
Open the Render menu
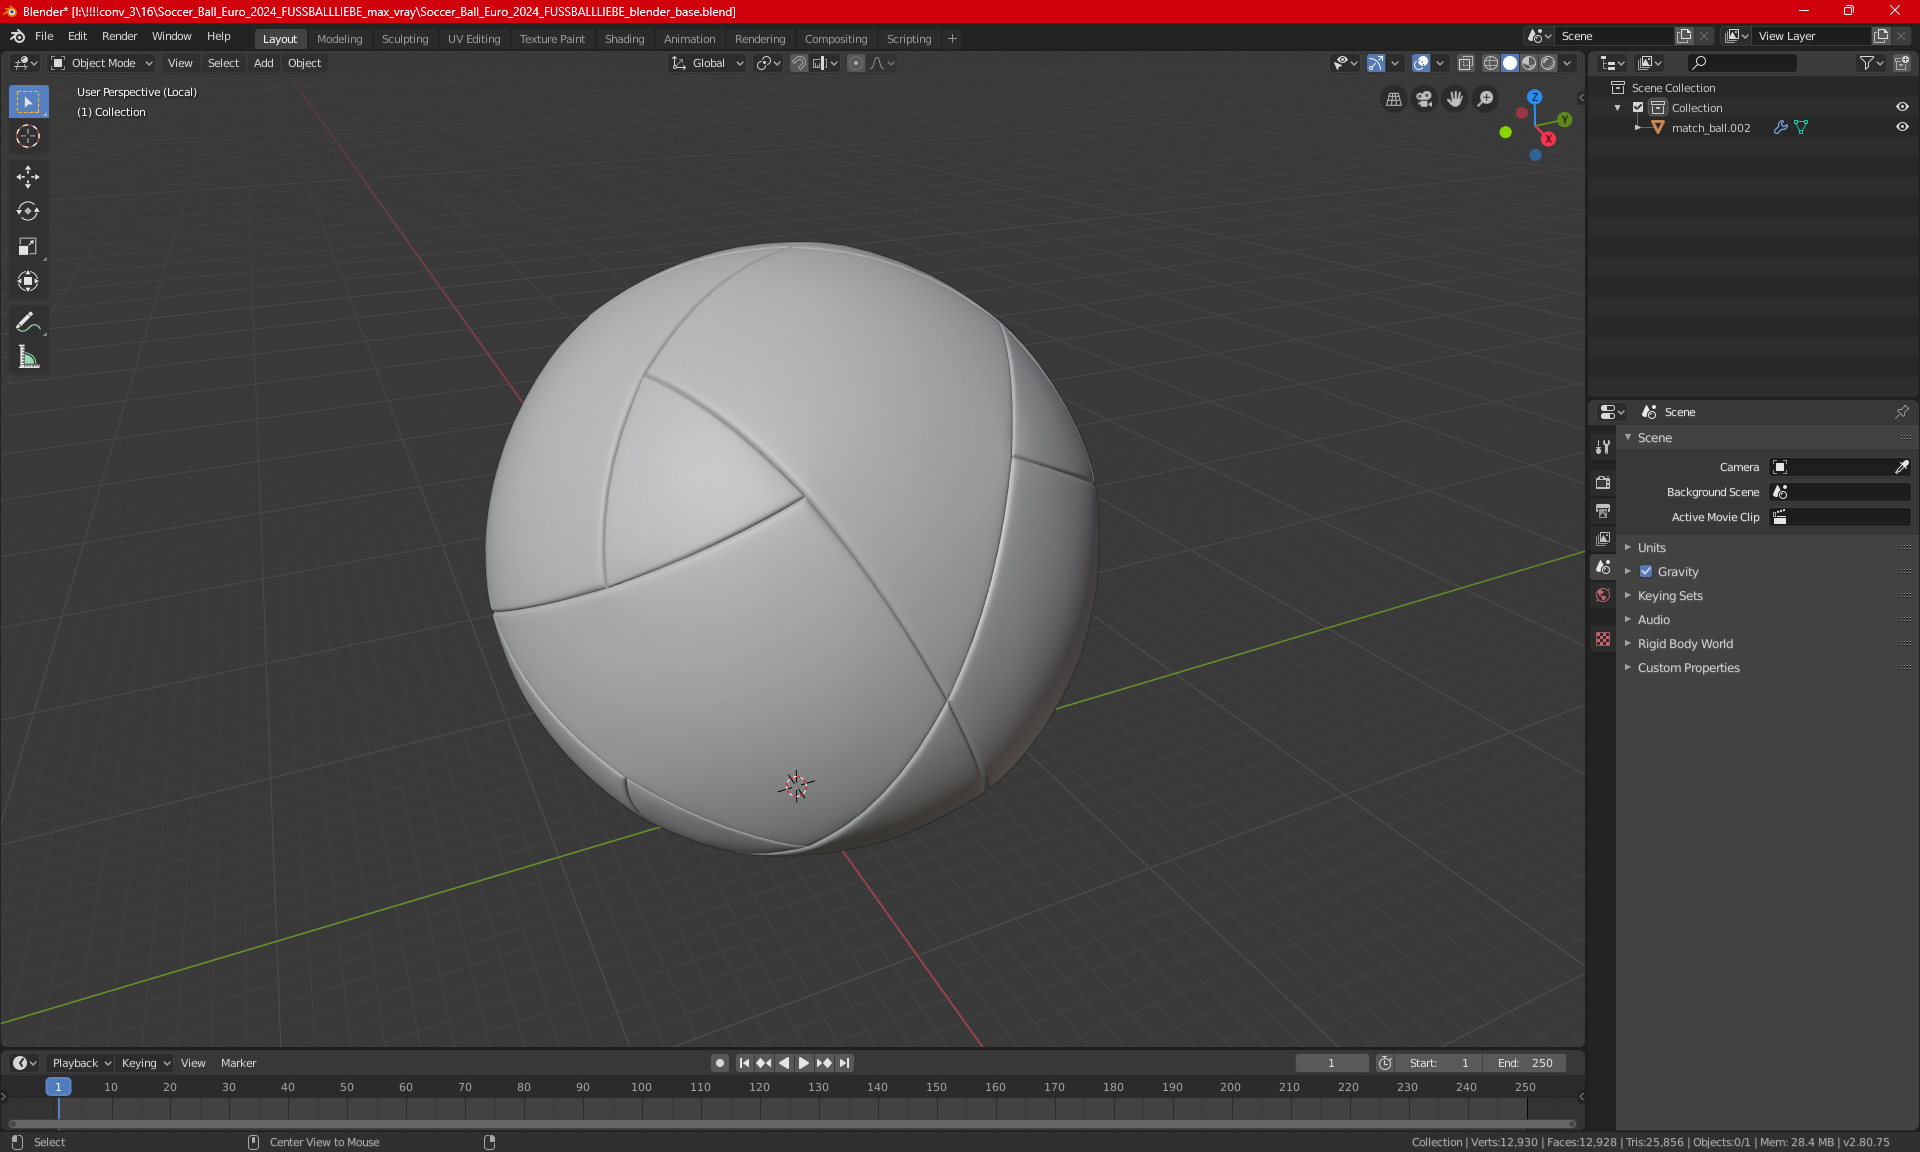[x=119, y=36]
